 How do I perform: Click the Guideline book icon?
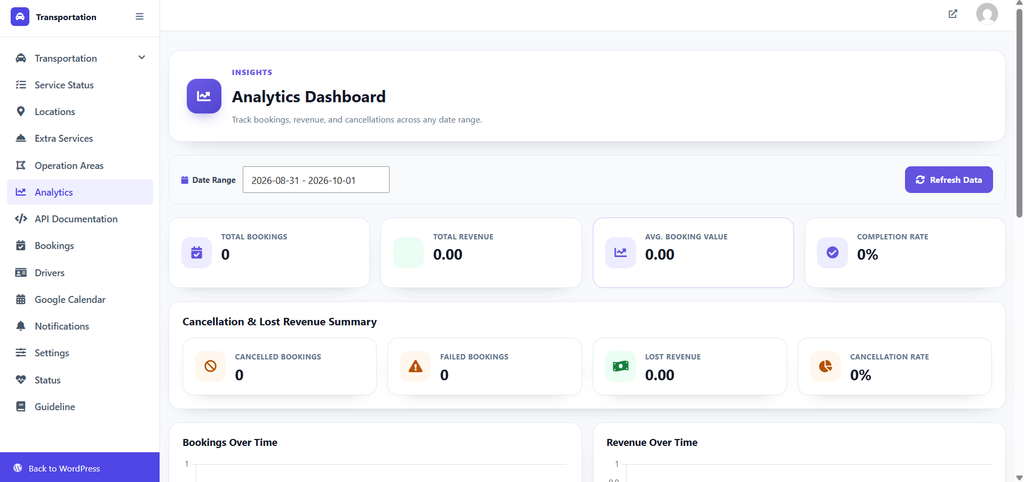pyautogui.click(x=21, y=406)
